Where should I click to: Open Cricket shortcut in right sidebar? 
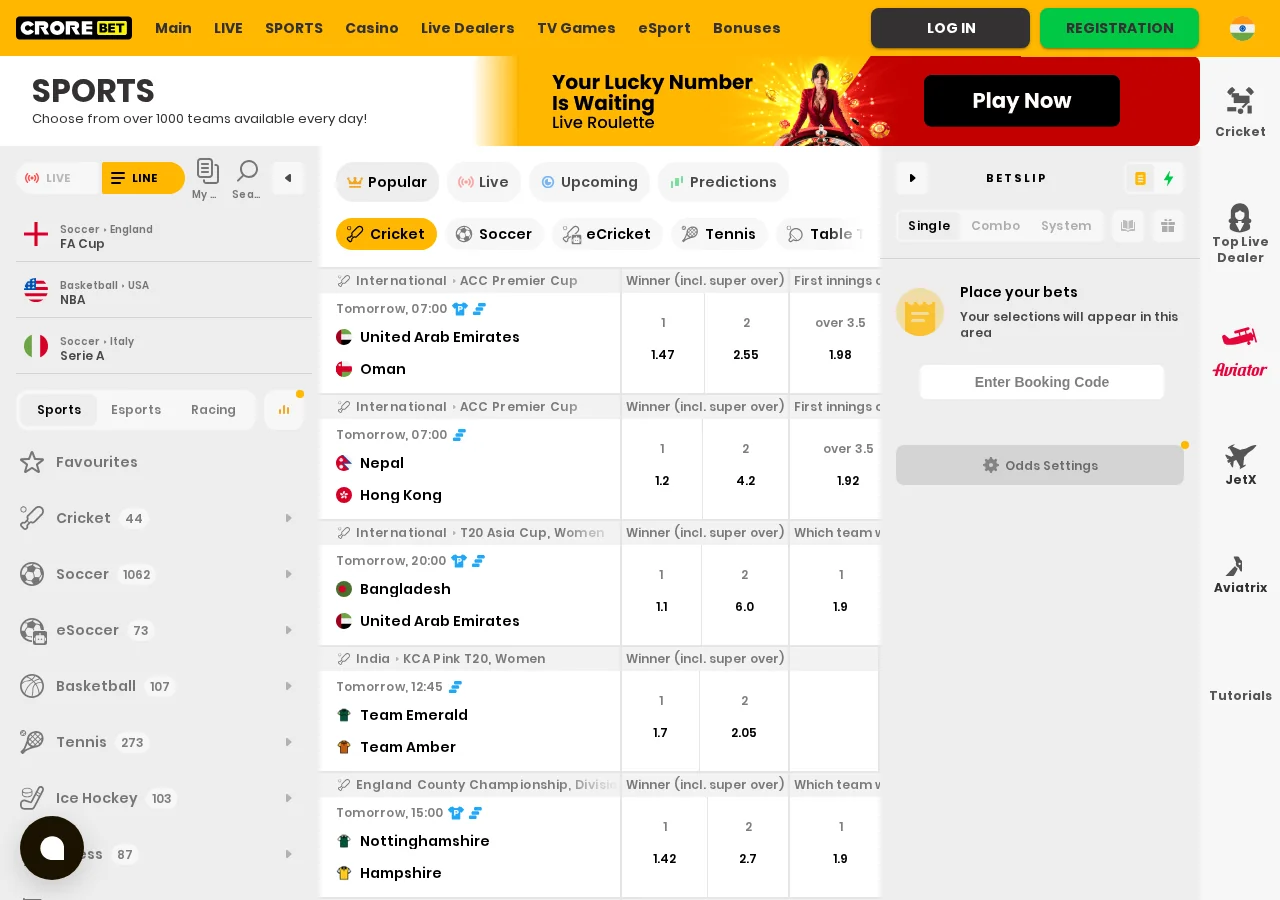1240,111
